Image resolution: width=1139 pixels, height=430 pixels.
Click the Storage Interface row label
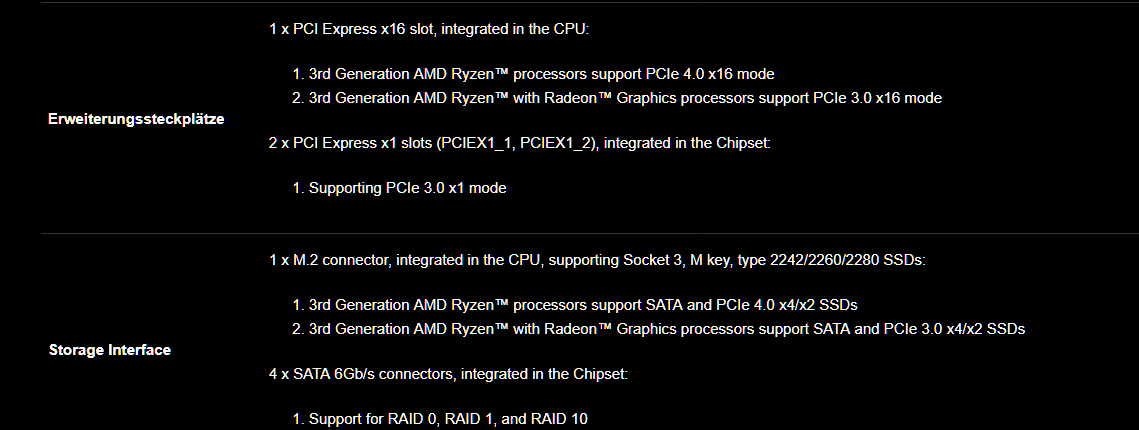tap(110, 350)
